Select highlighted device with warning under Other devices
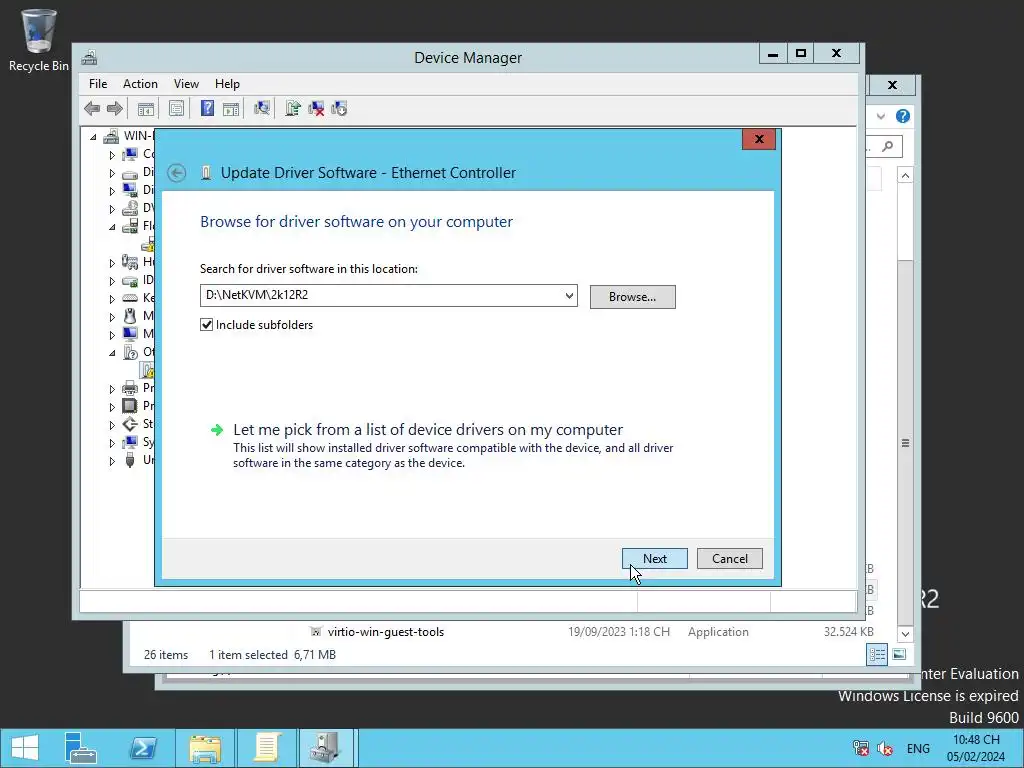 (x=148, y=370)
